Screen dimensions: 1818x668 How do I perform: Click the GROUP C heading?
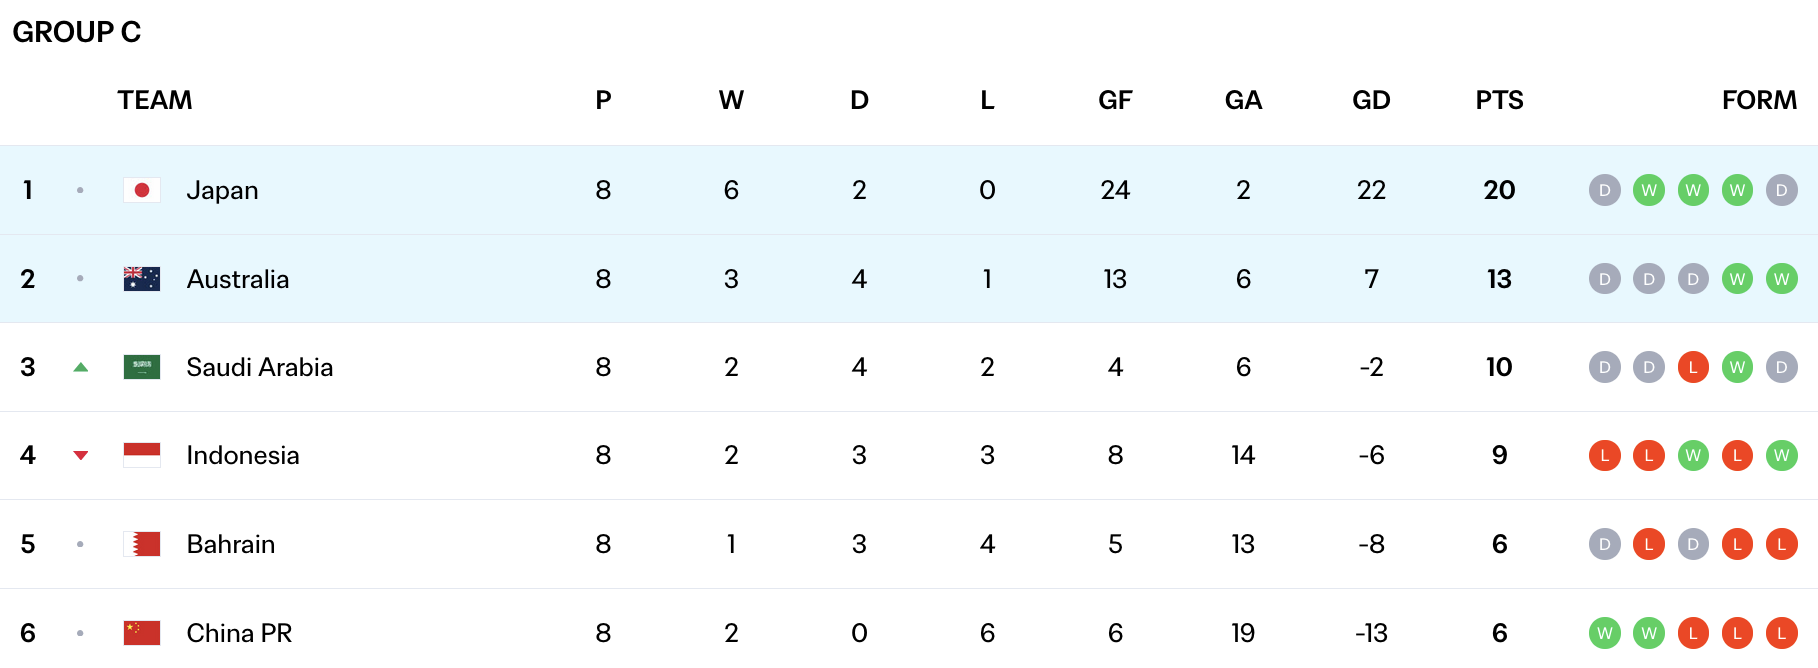click(x=77, y=32)
